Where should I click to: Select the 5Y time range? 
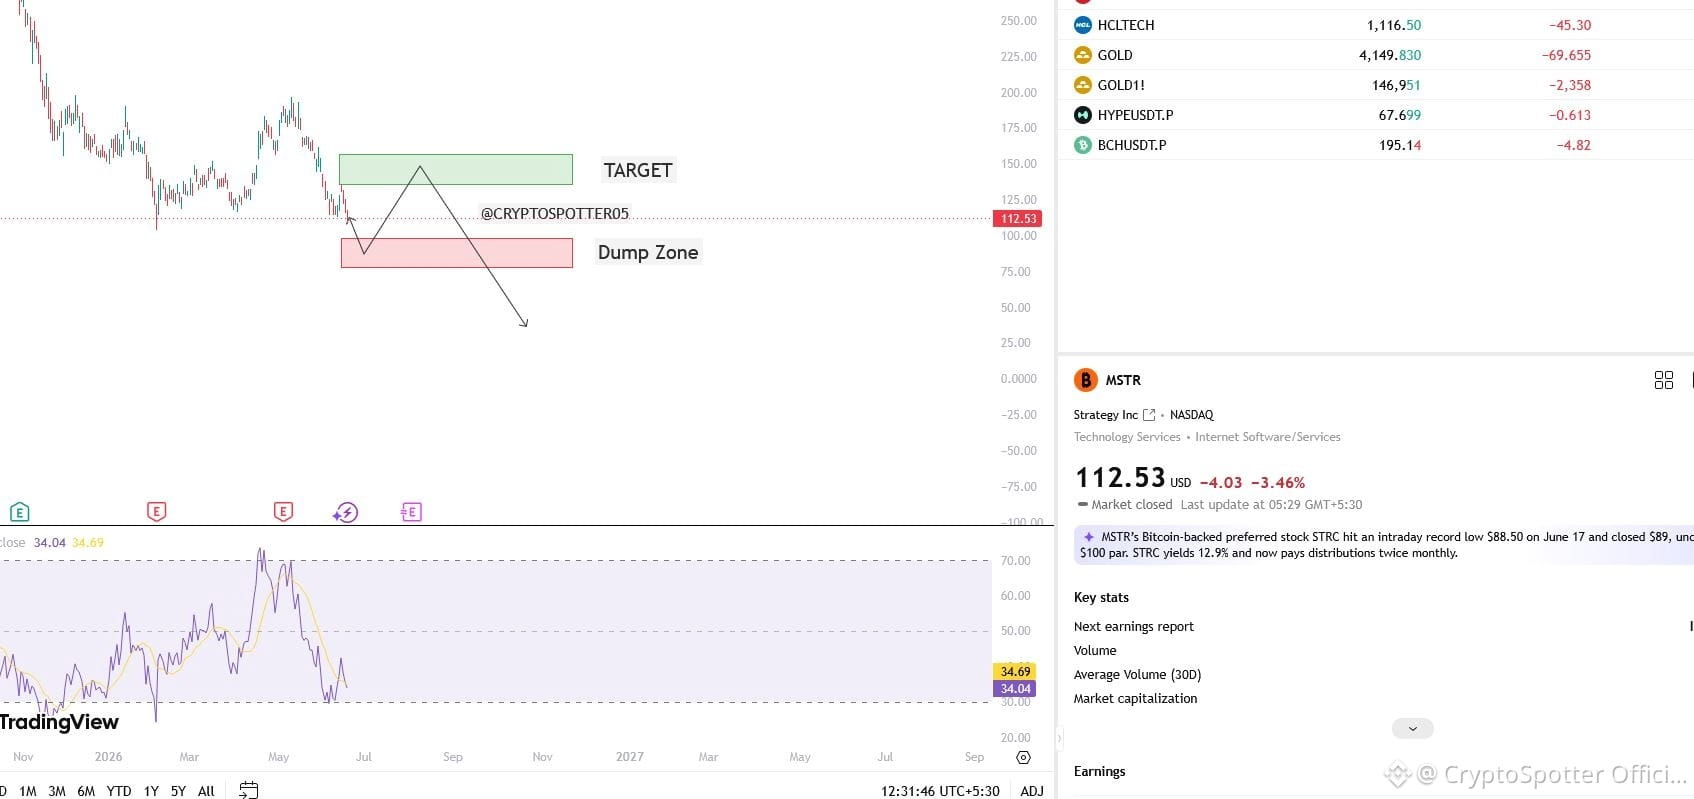178,791
